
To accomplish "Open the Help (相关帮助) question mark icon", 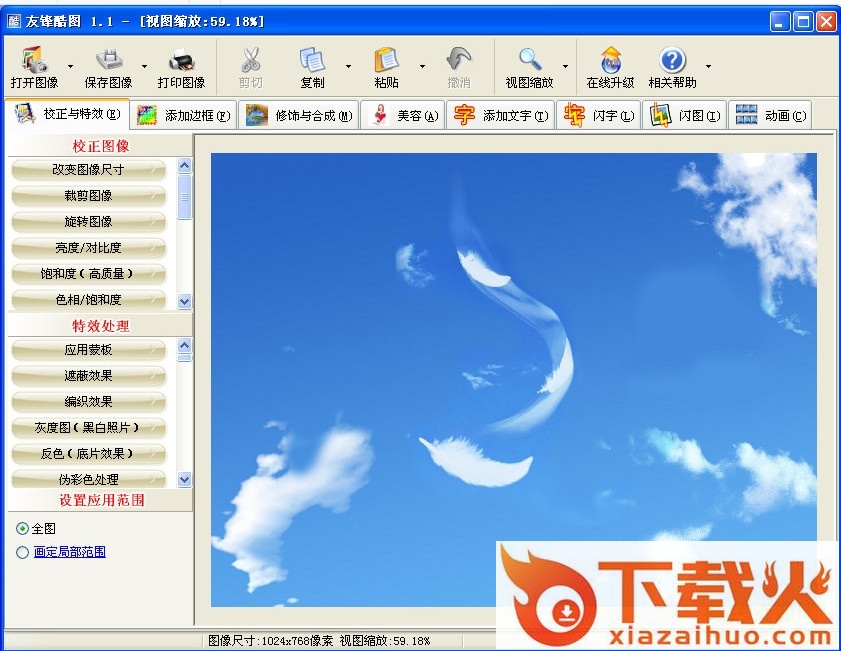I will [x=673, y=60].
